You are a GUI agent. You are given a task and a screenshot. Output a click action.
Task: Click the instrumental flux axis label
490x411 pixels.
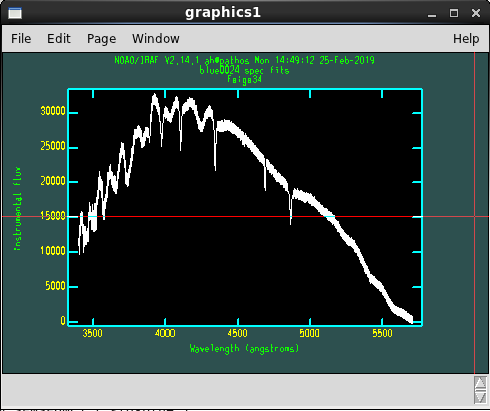pyautogui.click(x=17, y=208)
